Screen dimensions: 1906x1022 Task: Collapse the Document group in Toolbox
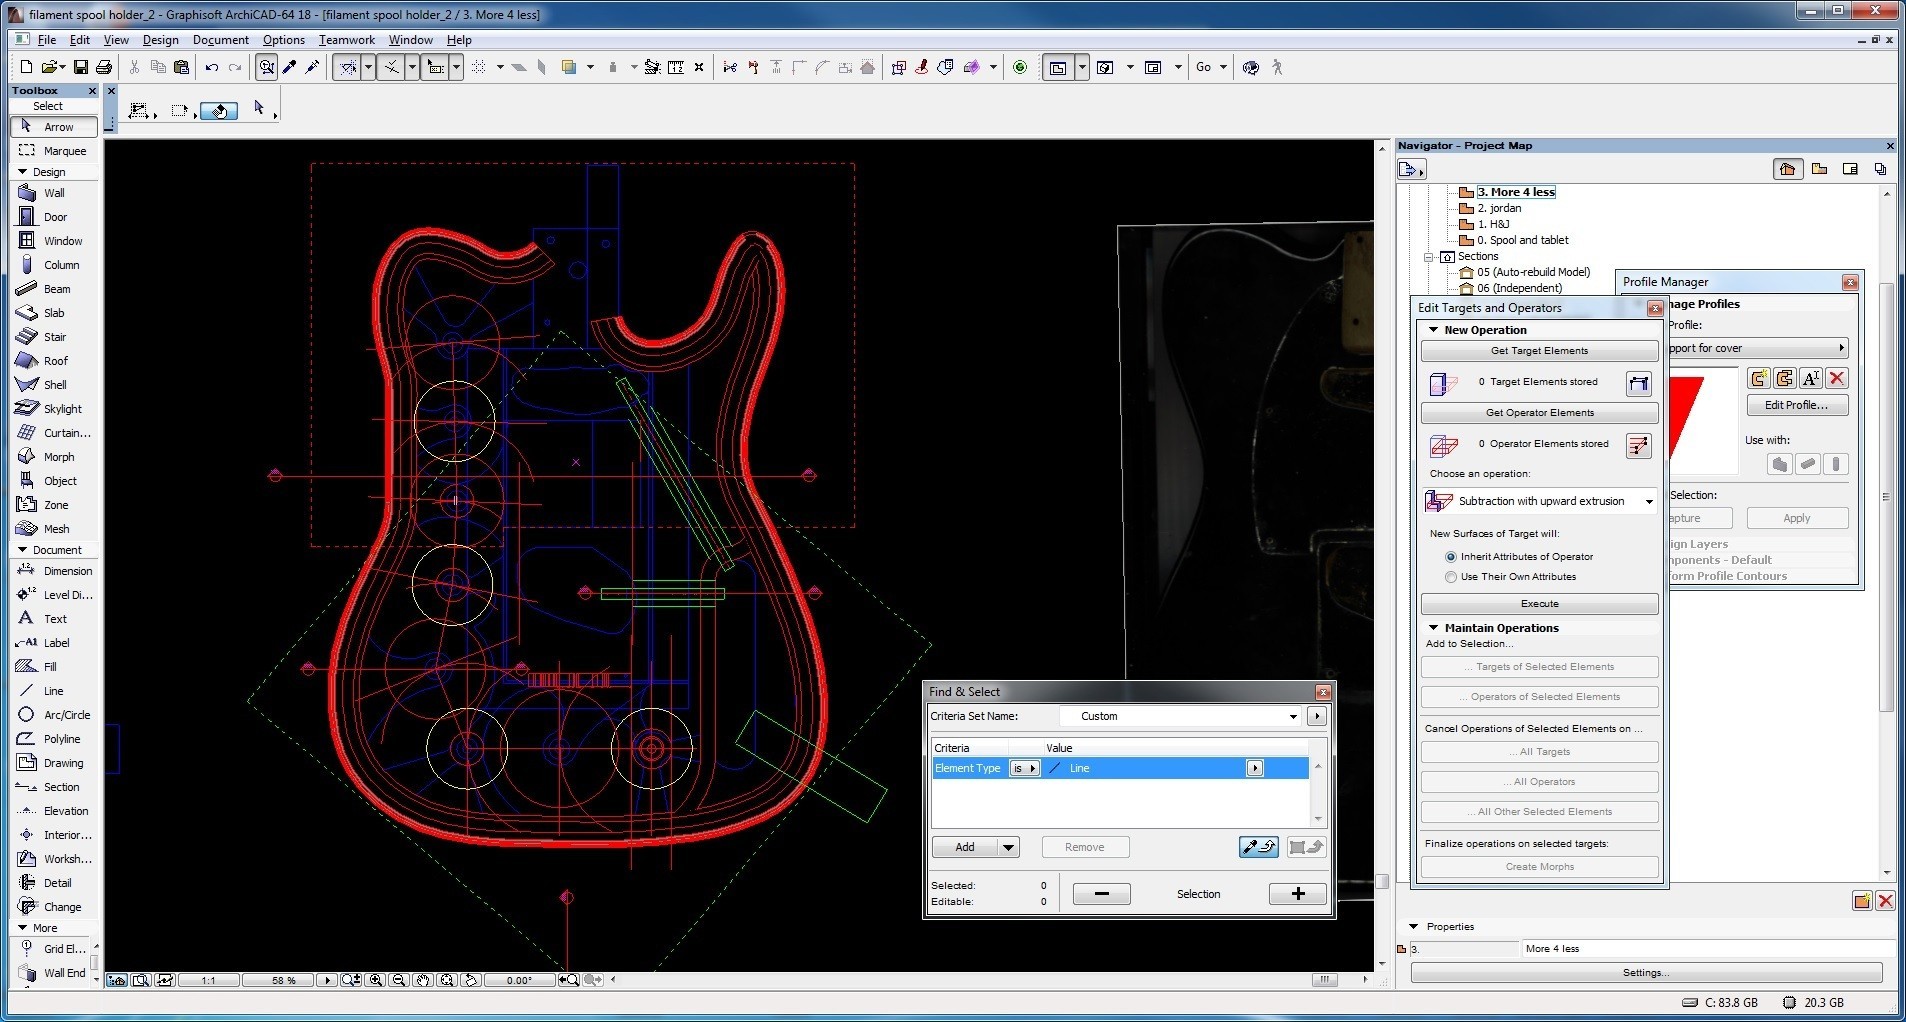[23, 550]
